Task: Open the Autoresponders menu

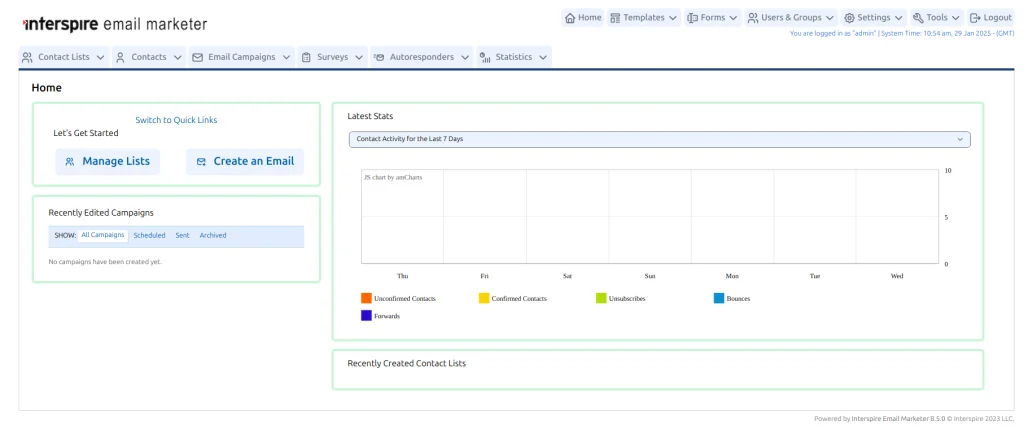Action: [421, 57]
